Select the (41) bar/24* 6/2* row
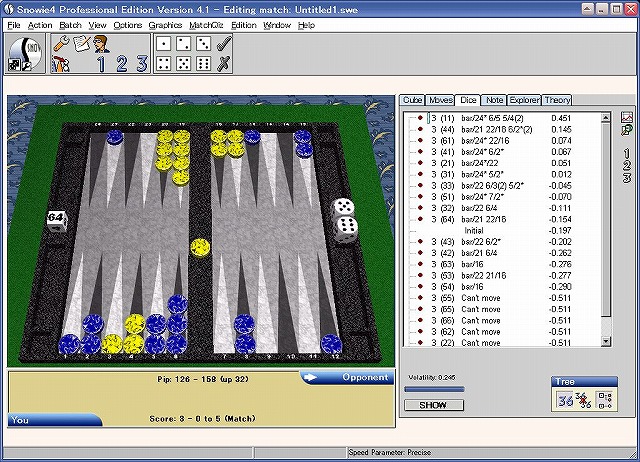640x462 pixels. 500,152
